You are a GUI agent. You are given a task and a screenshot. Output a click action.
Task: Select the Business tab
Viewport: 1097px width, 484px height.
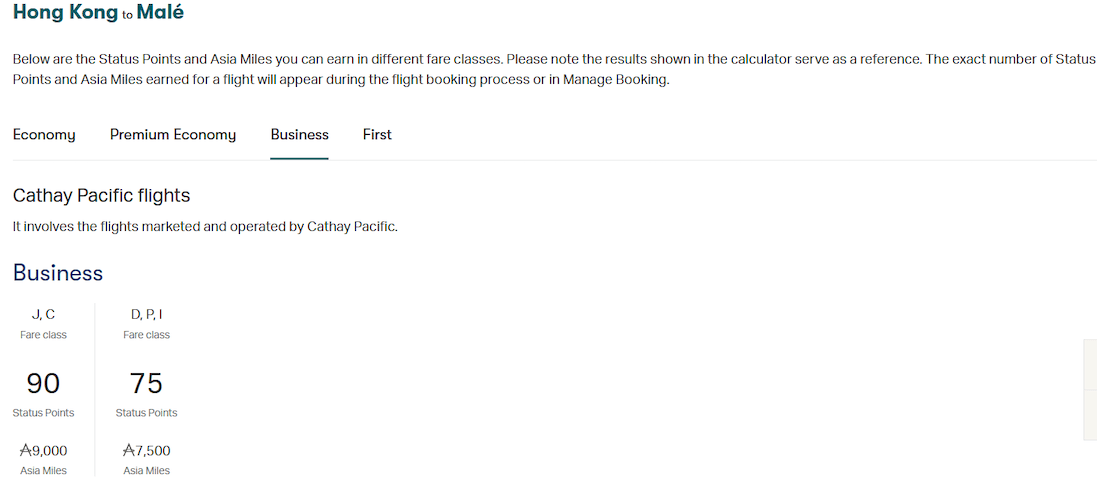point(299,135)
